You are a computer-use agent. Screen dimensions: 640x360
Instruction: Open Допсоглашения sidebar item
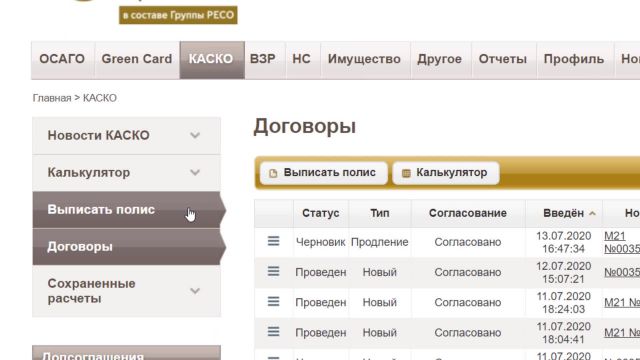point(127,353)
